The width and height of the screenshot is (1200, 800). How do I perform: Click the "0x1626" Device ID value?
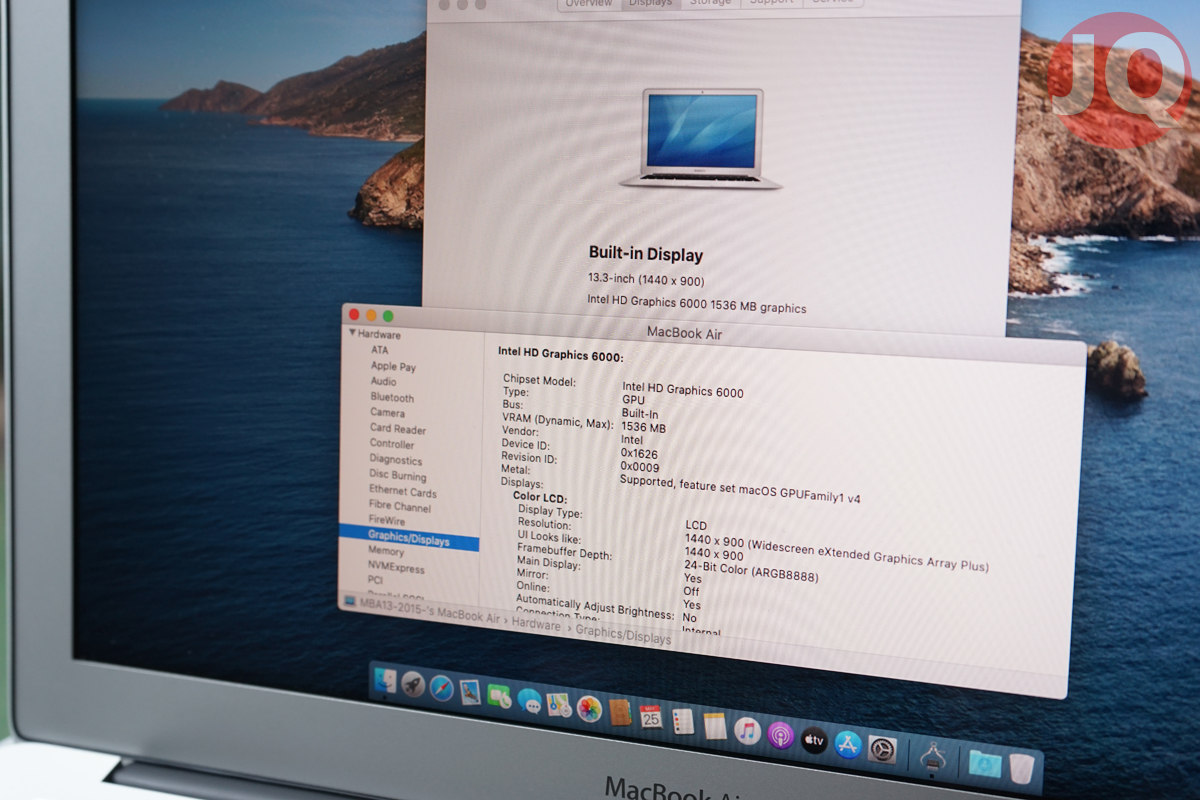click(639, 453)
